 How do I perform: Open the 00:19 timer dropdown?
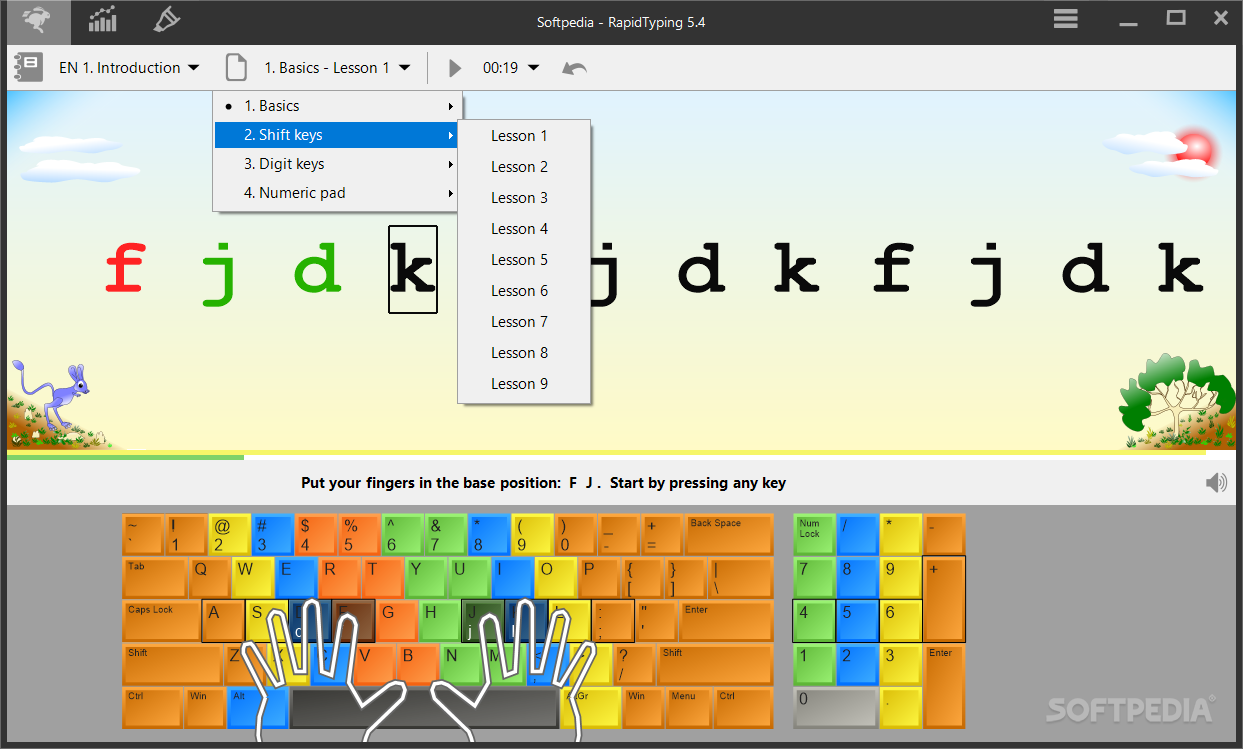coord(511,68)
